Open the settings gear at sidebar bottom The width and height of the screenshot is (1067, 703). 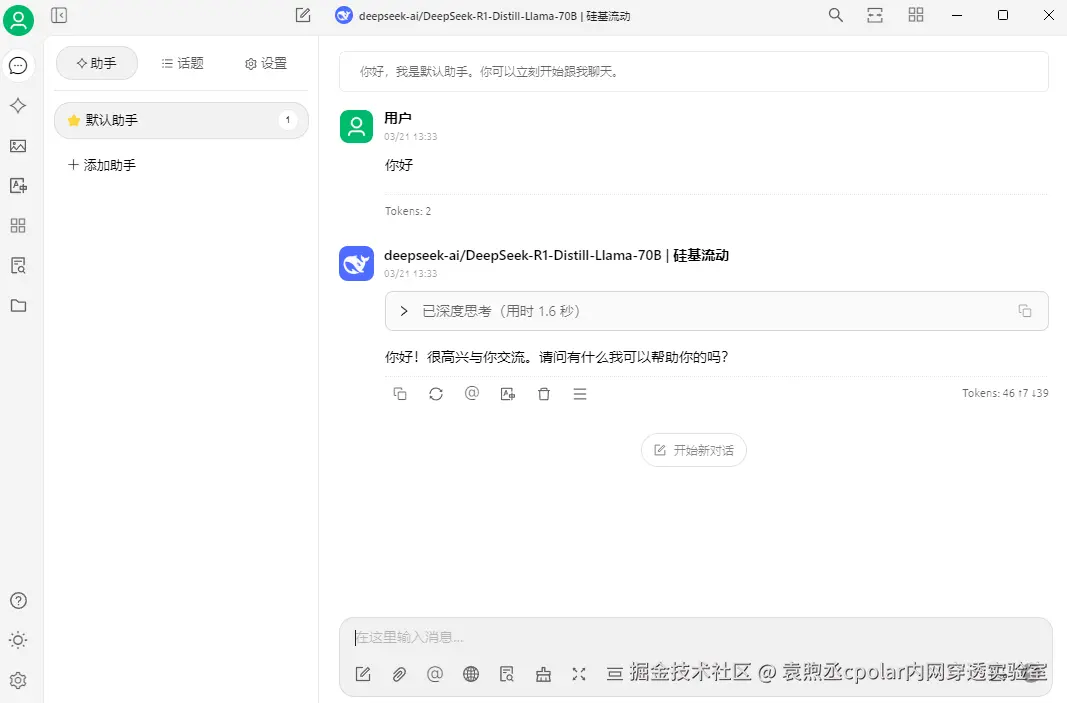click(x=18, y=681)
